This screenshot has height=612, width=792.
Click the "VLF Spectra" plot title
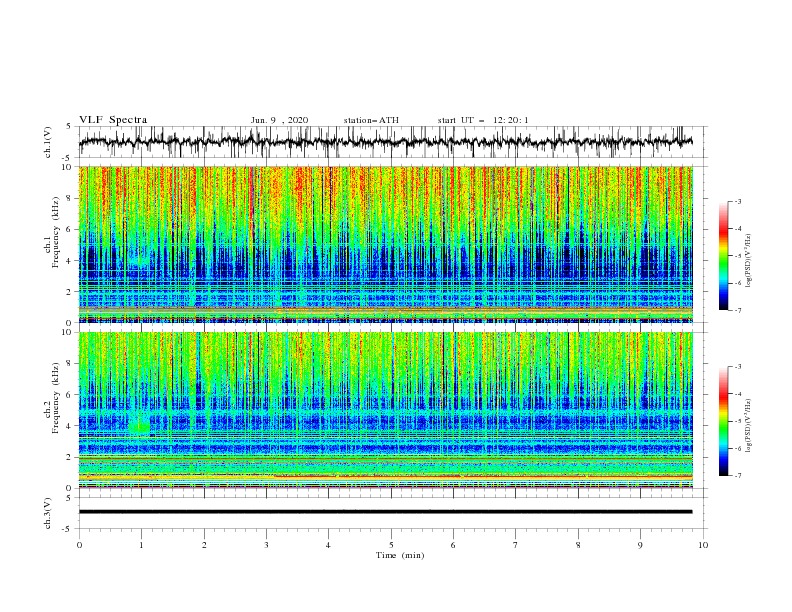click(113, 120)
